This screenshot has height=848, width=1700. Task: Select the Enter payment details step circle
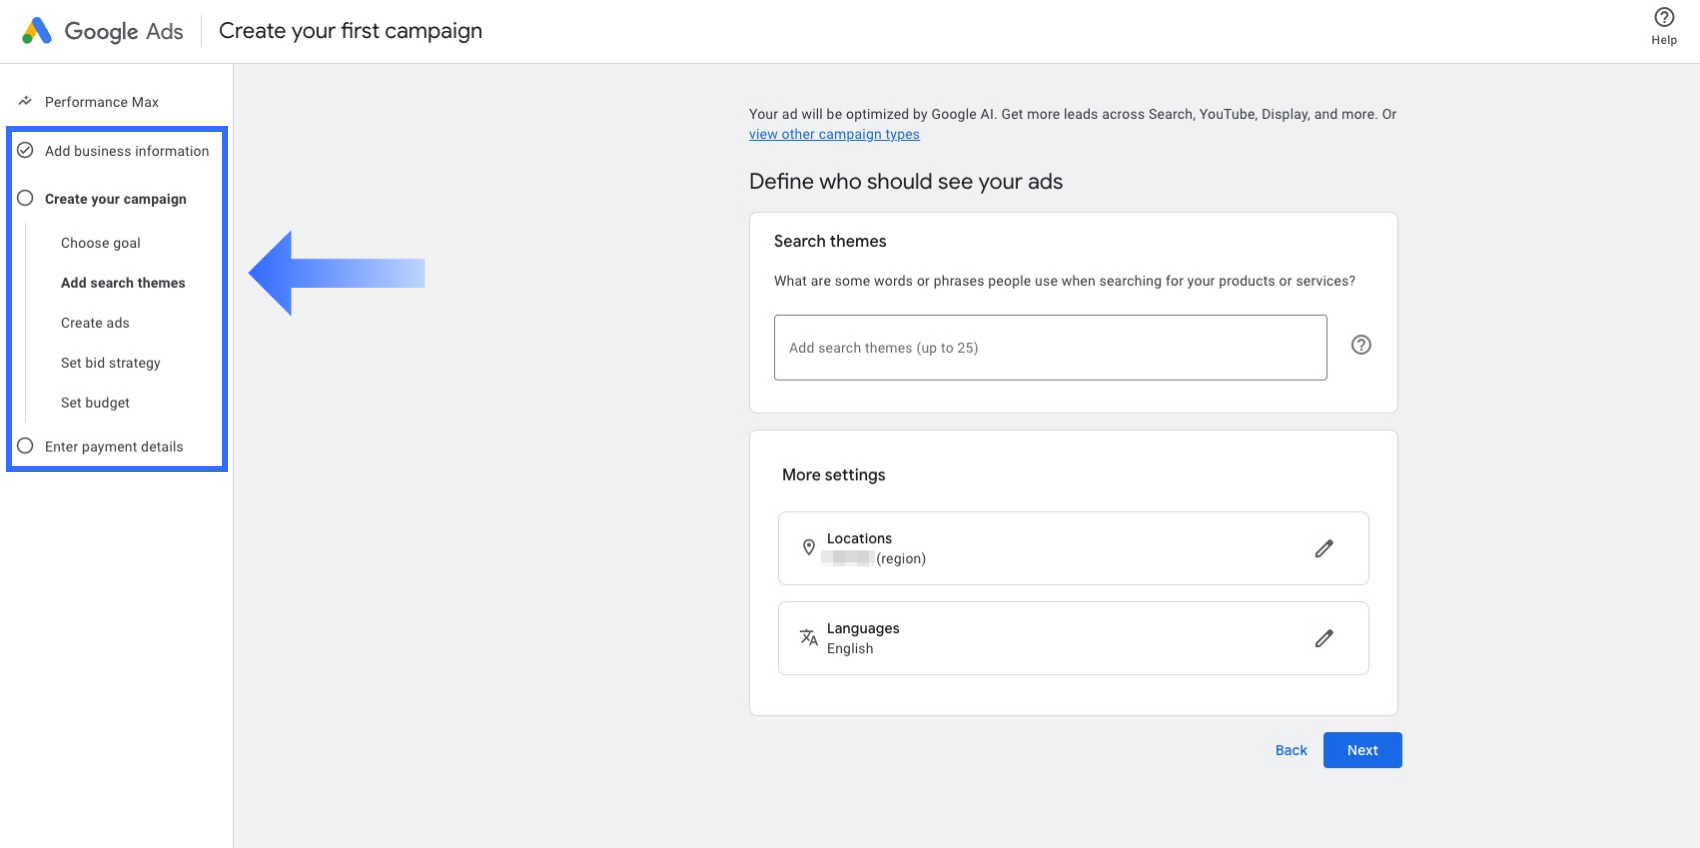point(25,446)
